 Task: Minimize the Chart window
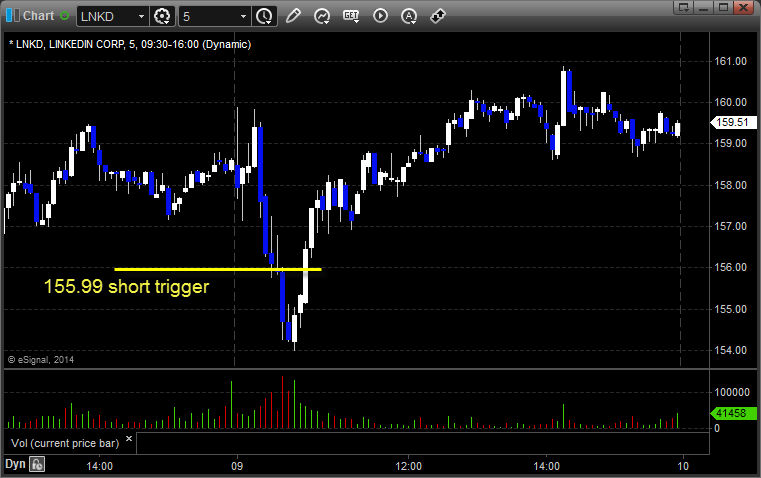[704, 7]
